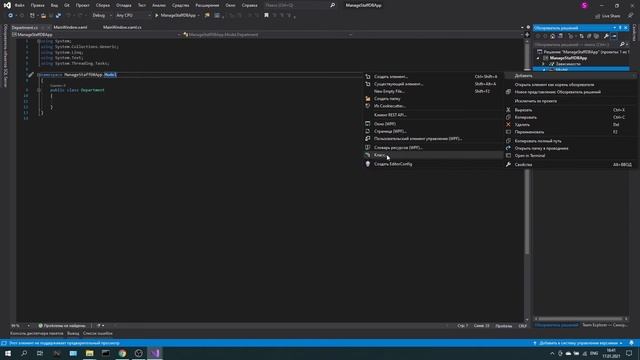This screenshot has height=360, width=640.
Task: Open the account profile avatar
Action: click(x=584, y=5)
